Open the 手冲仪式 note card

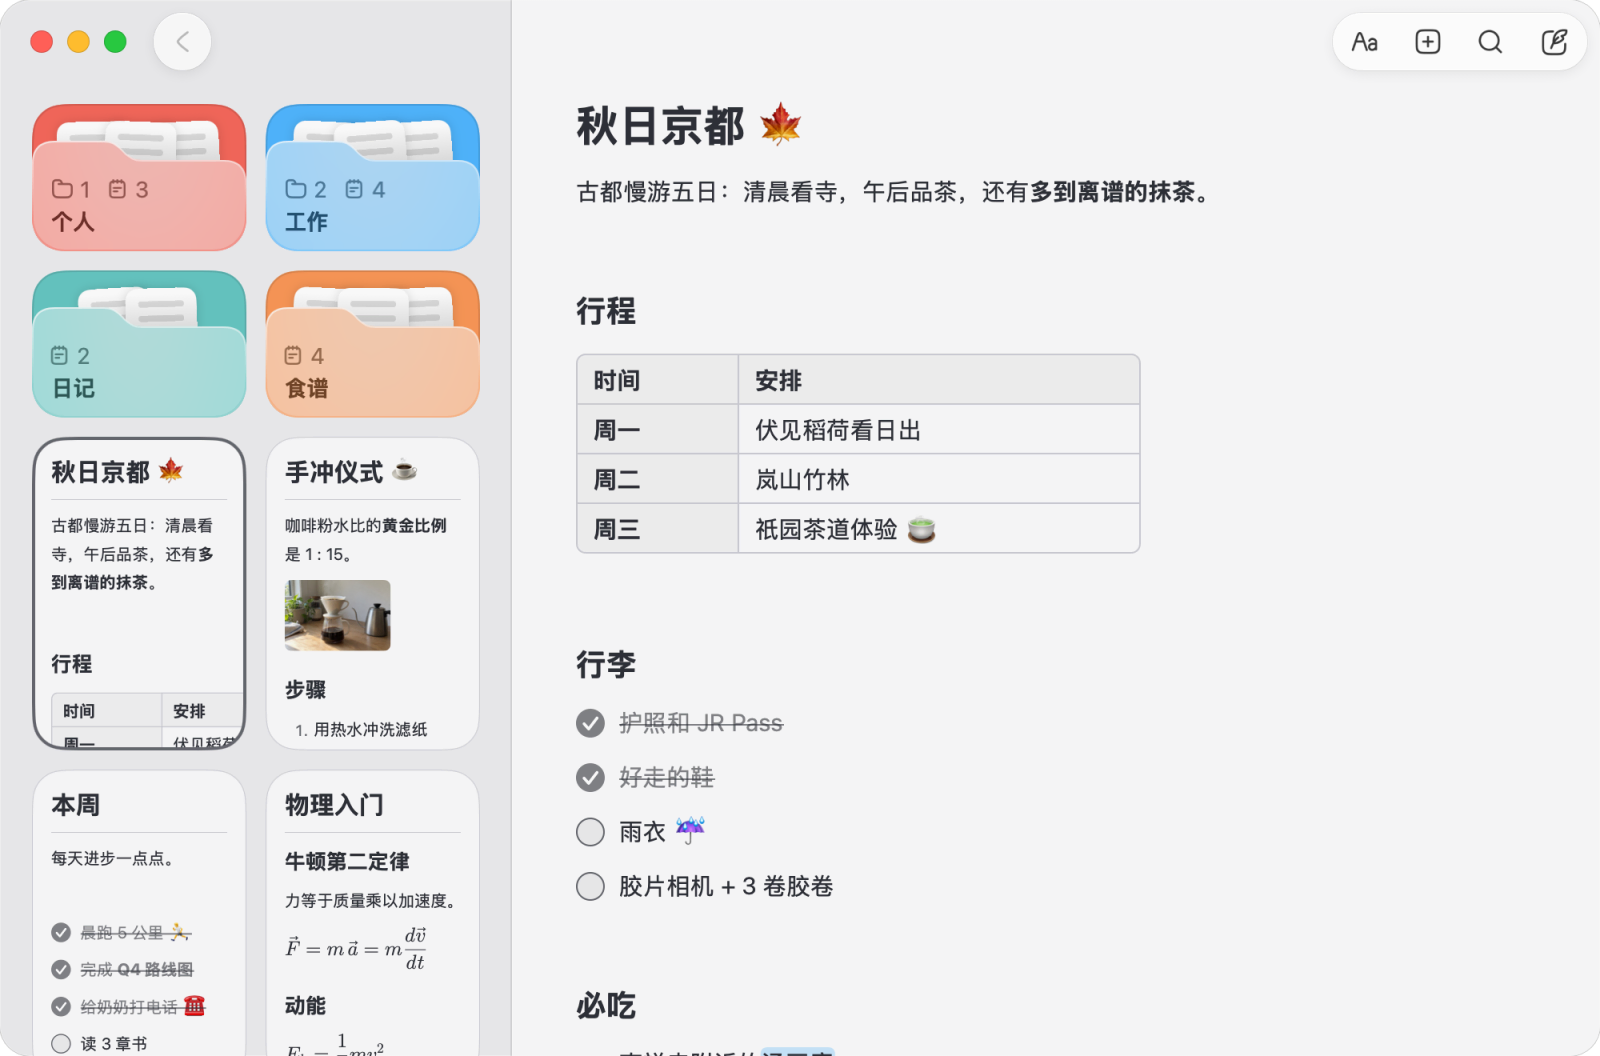pyautogui.click(x=373, y=593)
